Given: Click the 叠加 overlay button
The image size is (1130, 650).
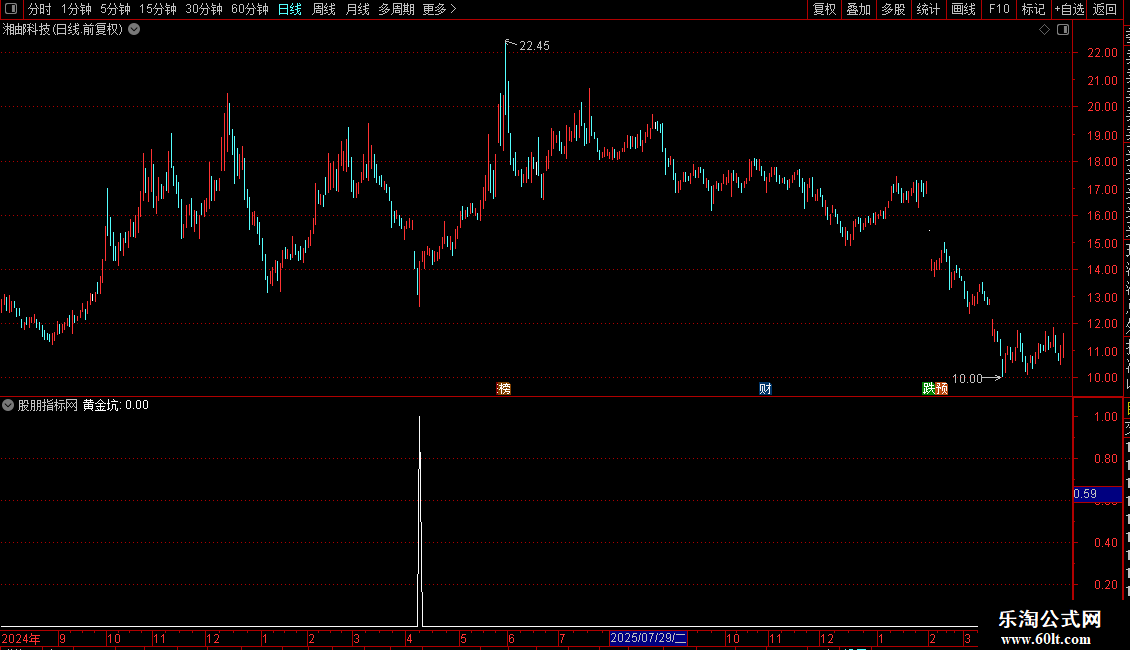Looking at the screenshot, I should click(x=859, y=9).
